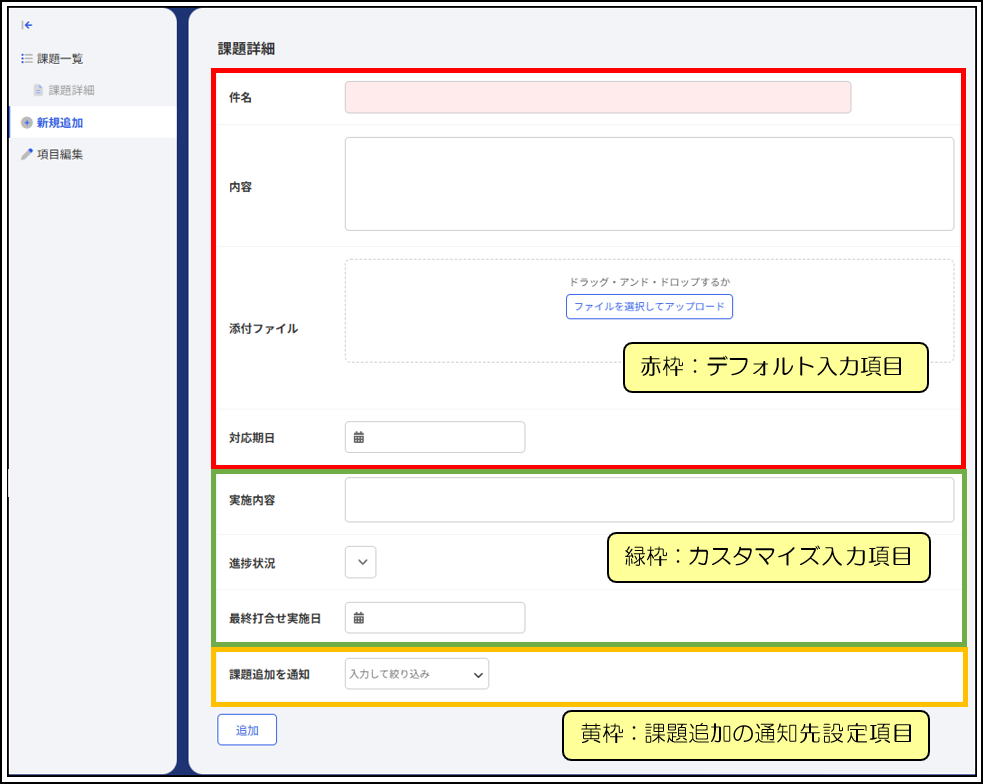This screenshot has height=784, width=983.
Task: Open the 課題追加を通知 combo box
Action: [416, 674]
